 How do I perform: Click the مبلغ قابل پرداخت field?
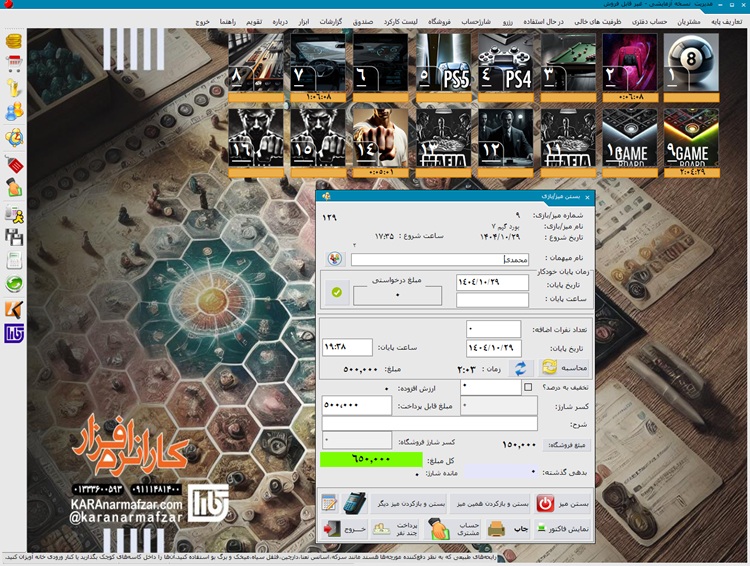[357, 405]
